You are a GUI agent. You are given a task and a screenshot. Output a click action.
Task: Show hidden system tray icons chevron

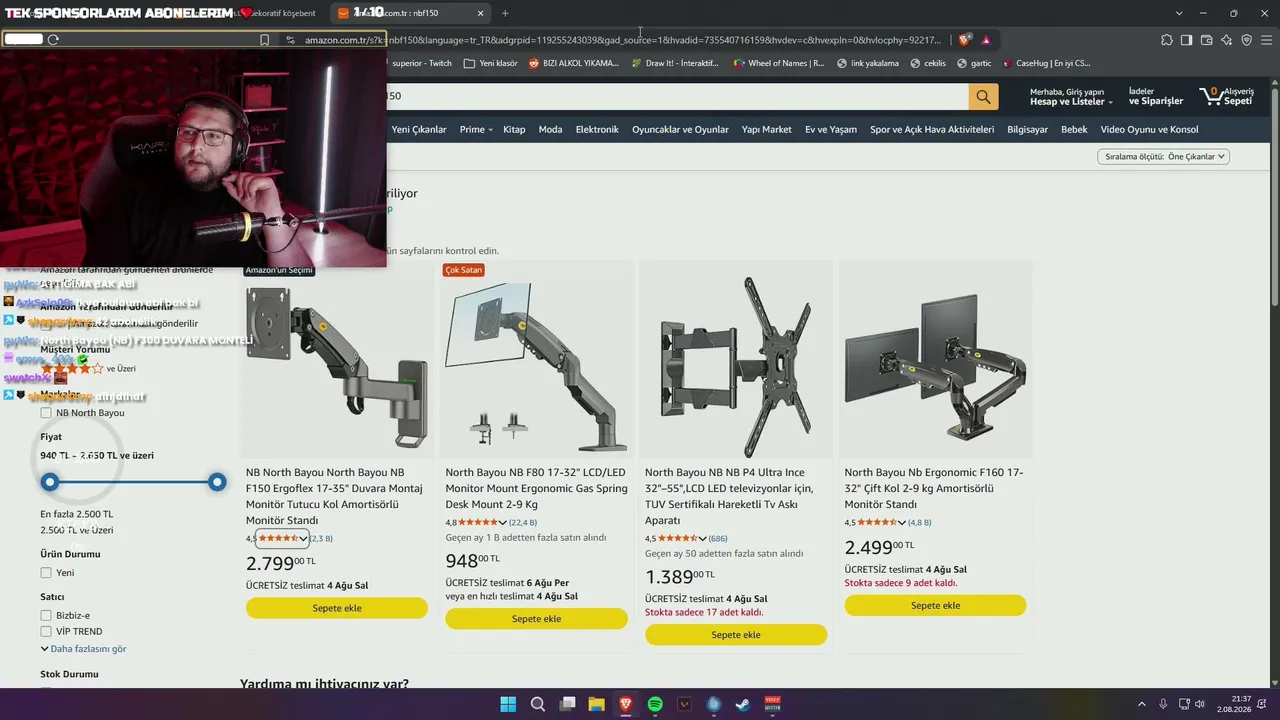coord(1141,704)
